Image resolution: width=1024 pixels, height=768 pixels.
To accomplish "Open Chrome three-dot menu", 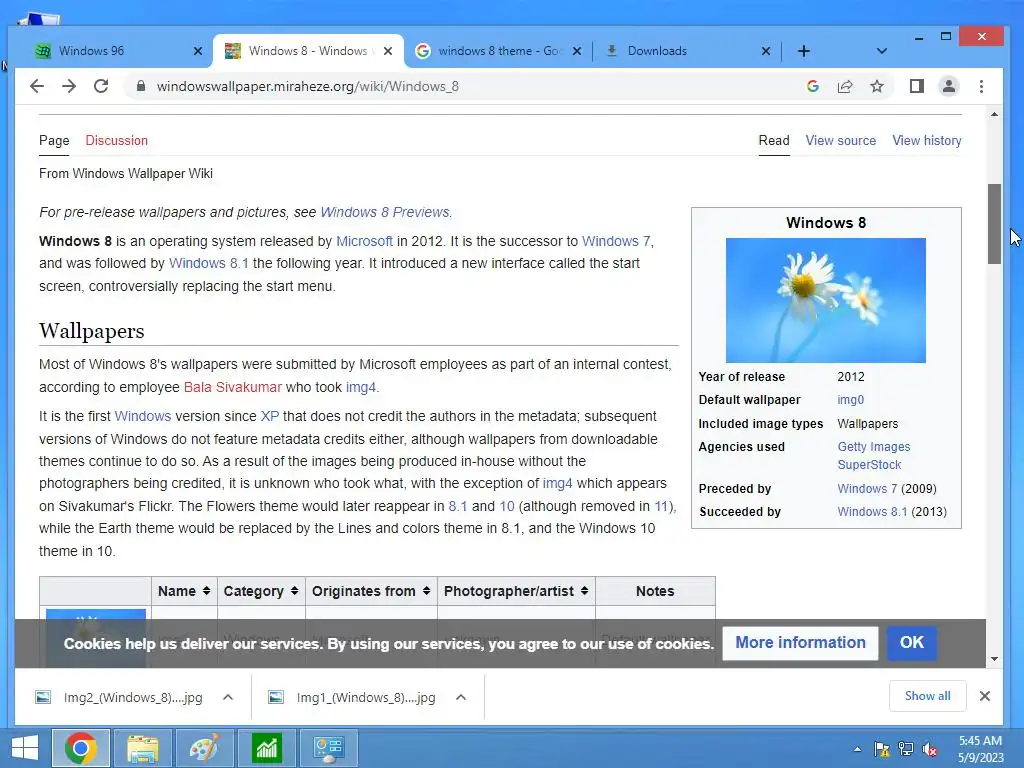I will coord(981,86).
